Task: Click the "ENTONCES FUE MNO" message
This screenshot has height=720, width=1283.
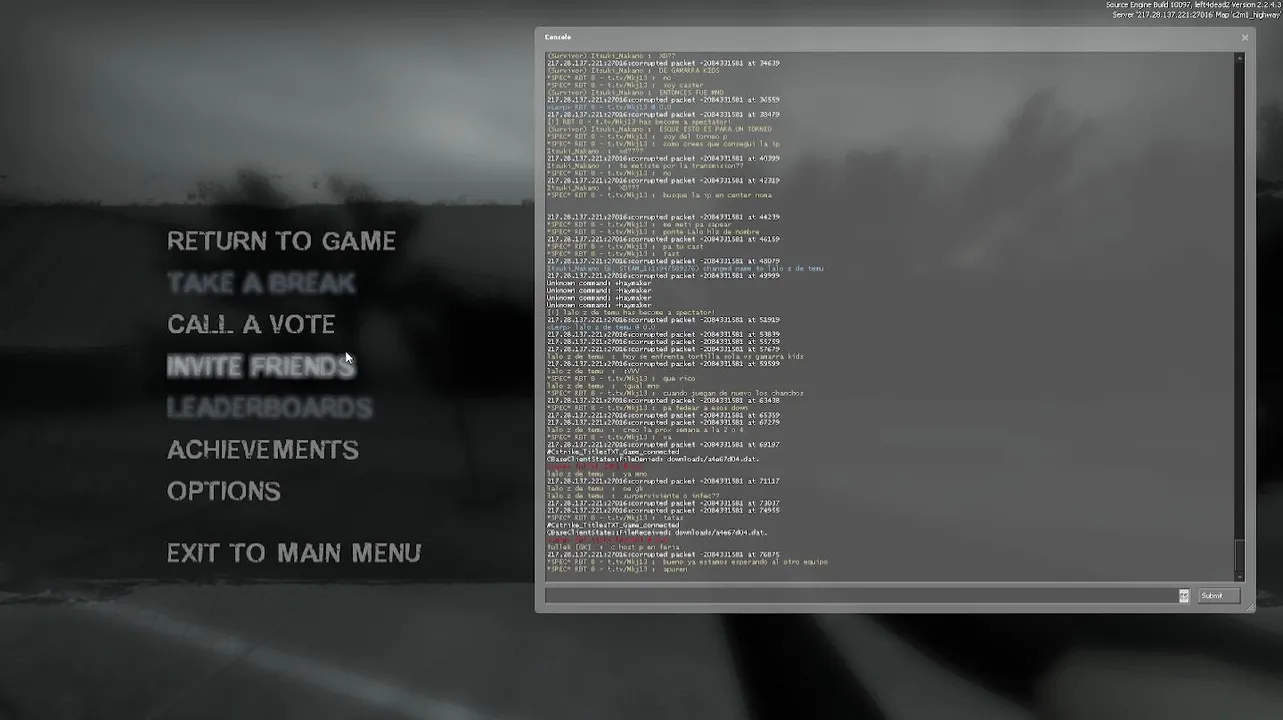Action: (x=635, y=93)
